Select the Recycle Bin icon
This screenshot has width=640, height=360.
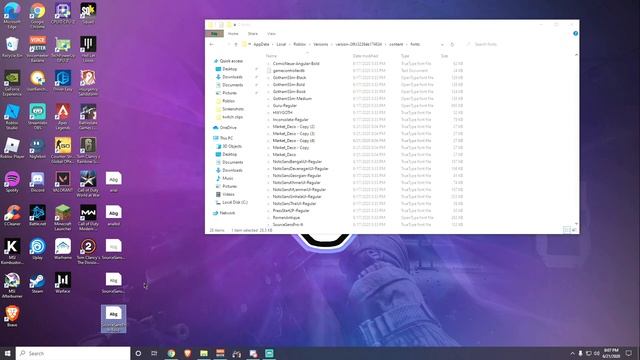pyautogui.click(x=12, y=47)
